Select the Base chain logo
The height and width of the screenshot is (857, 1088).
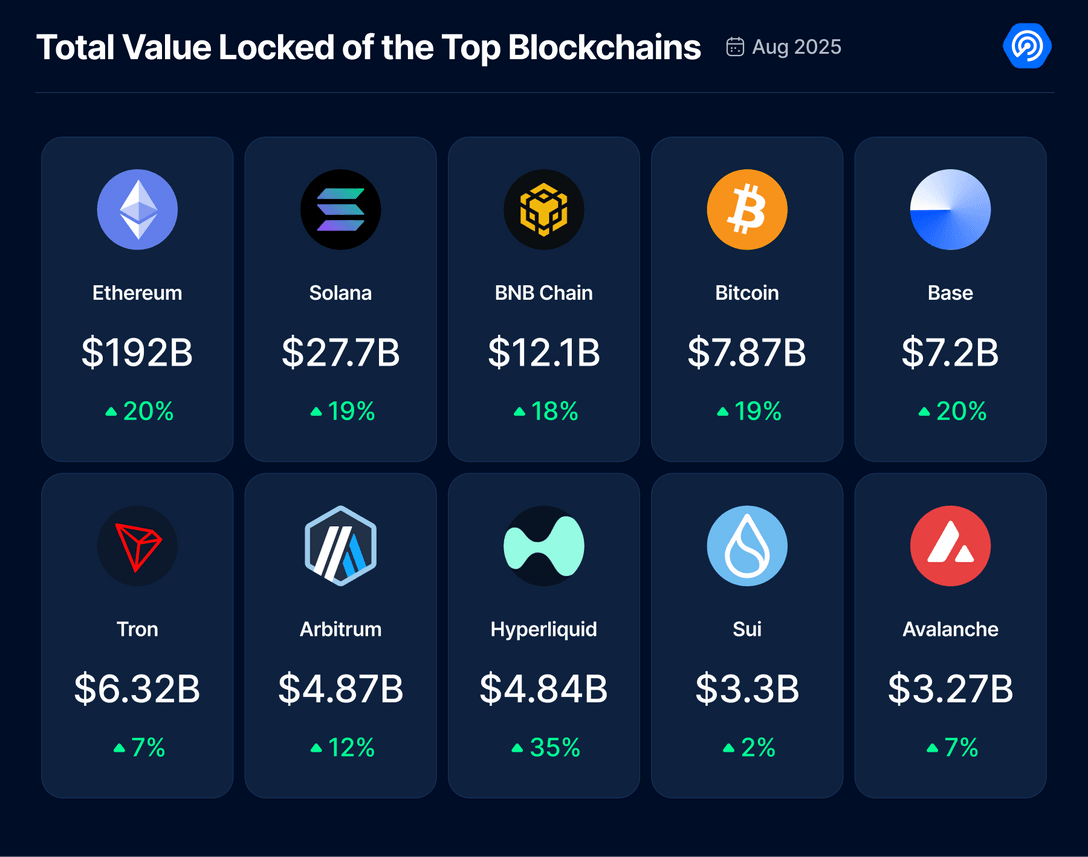click(950, 210)
